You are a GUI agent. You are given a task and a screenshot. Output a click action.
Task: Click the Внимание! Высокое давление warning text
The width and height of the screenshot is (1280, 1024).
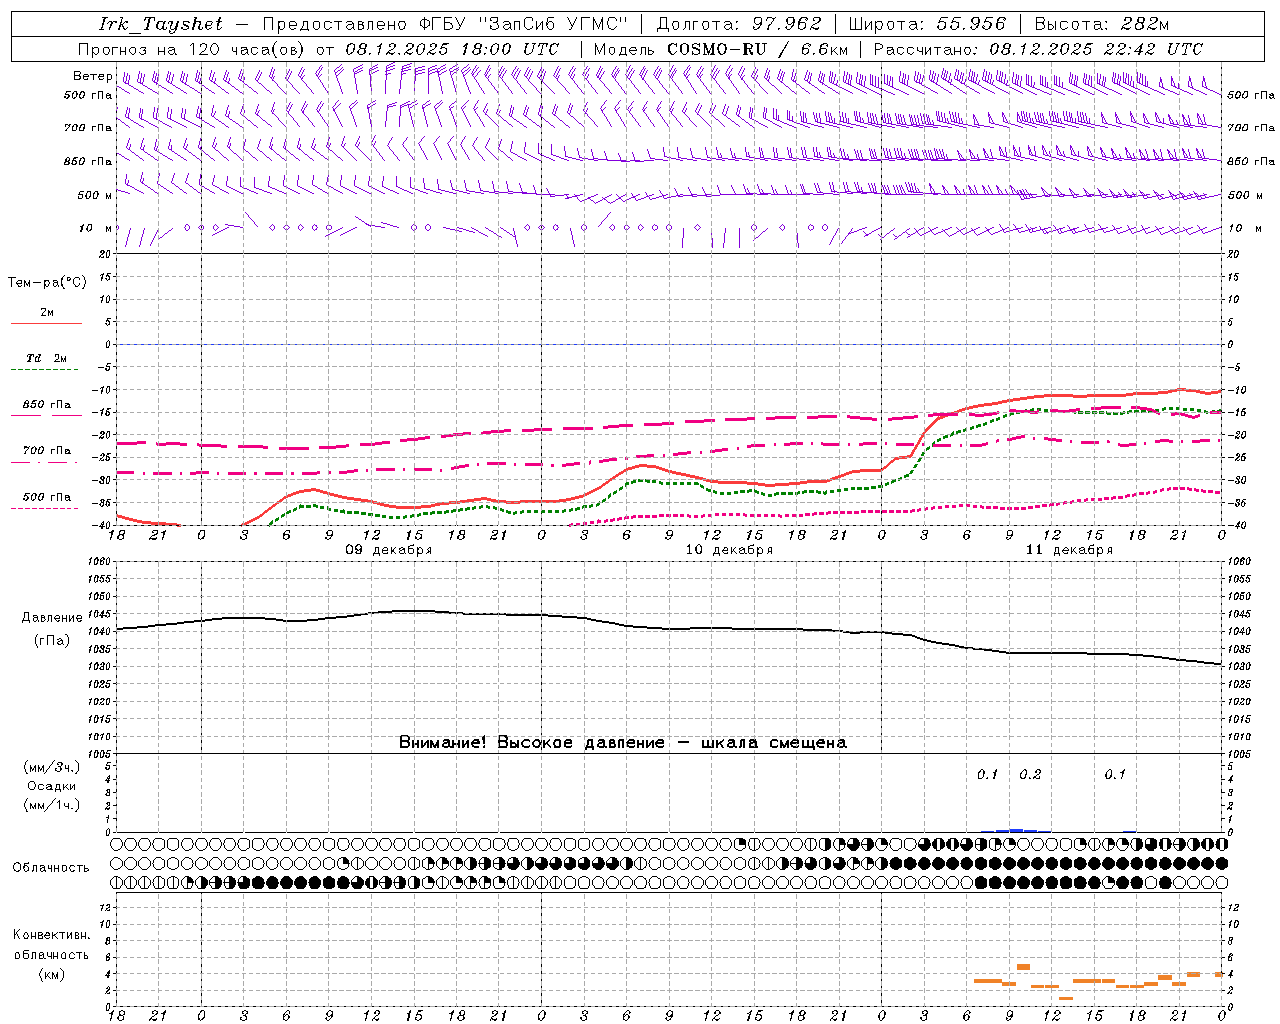[x=622, y=743]
